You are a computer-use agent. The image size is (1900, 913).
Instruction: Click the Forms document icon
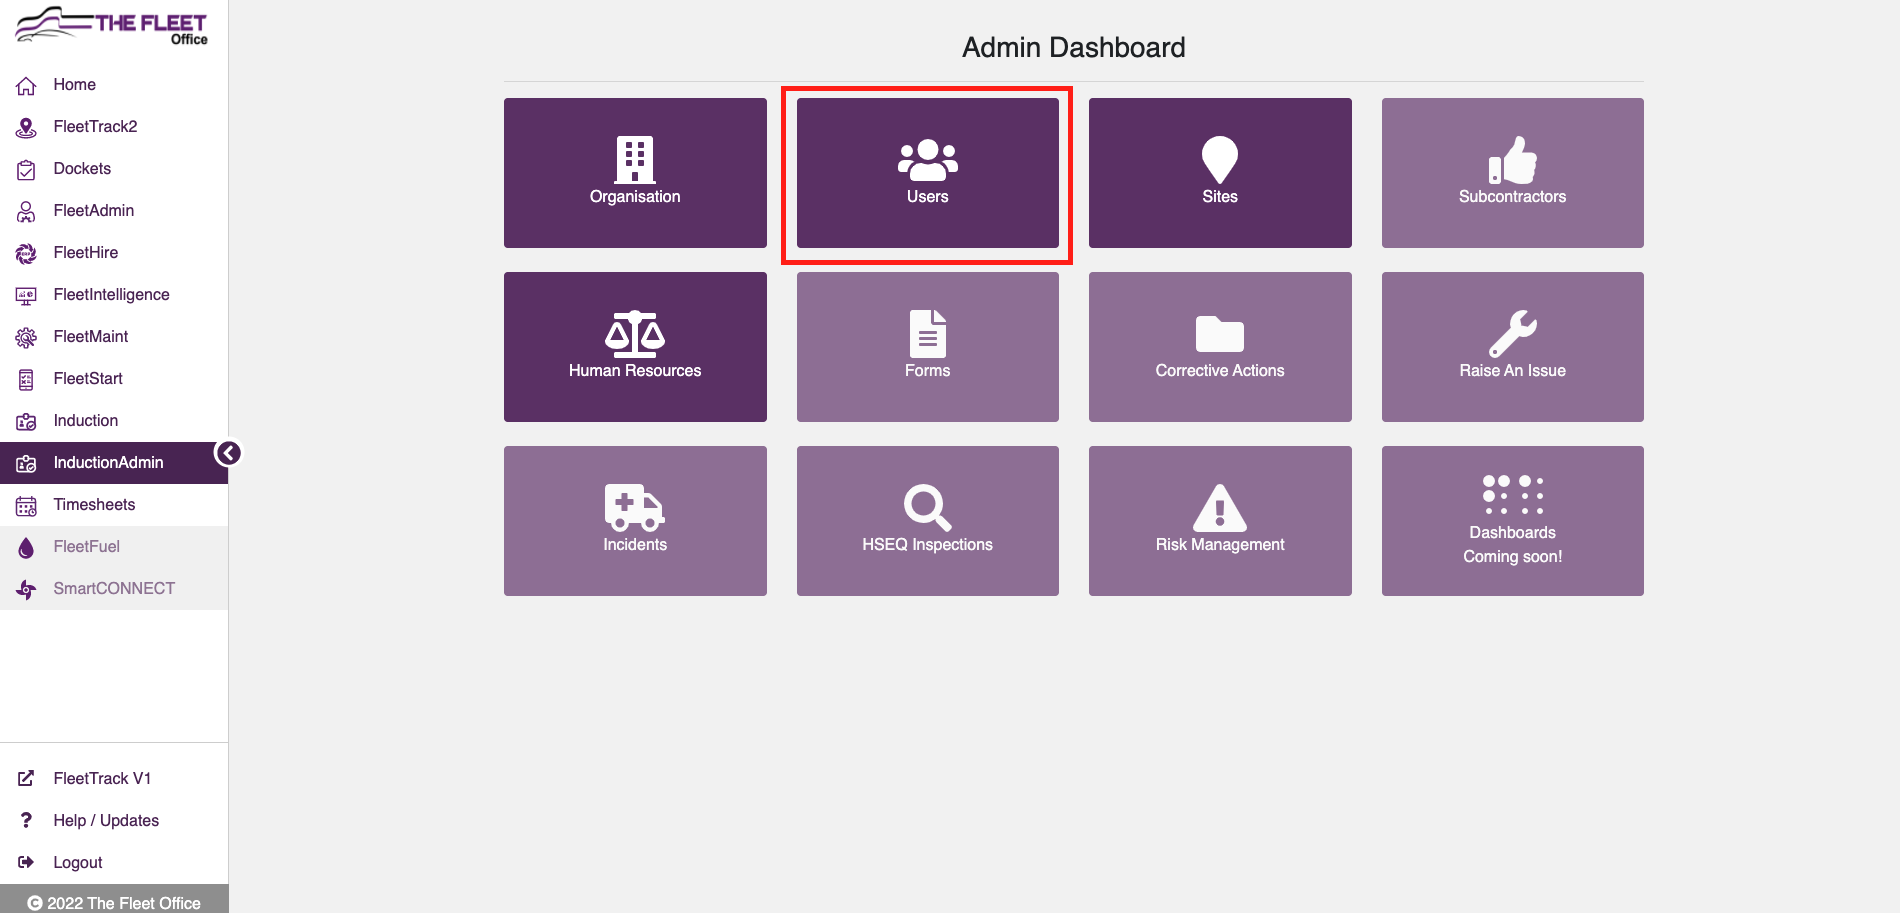[x=928, y=334]
